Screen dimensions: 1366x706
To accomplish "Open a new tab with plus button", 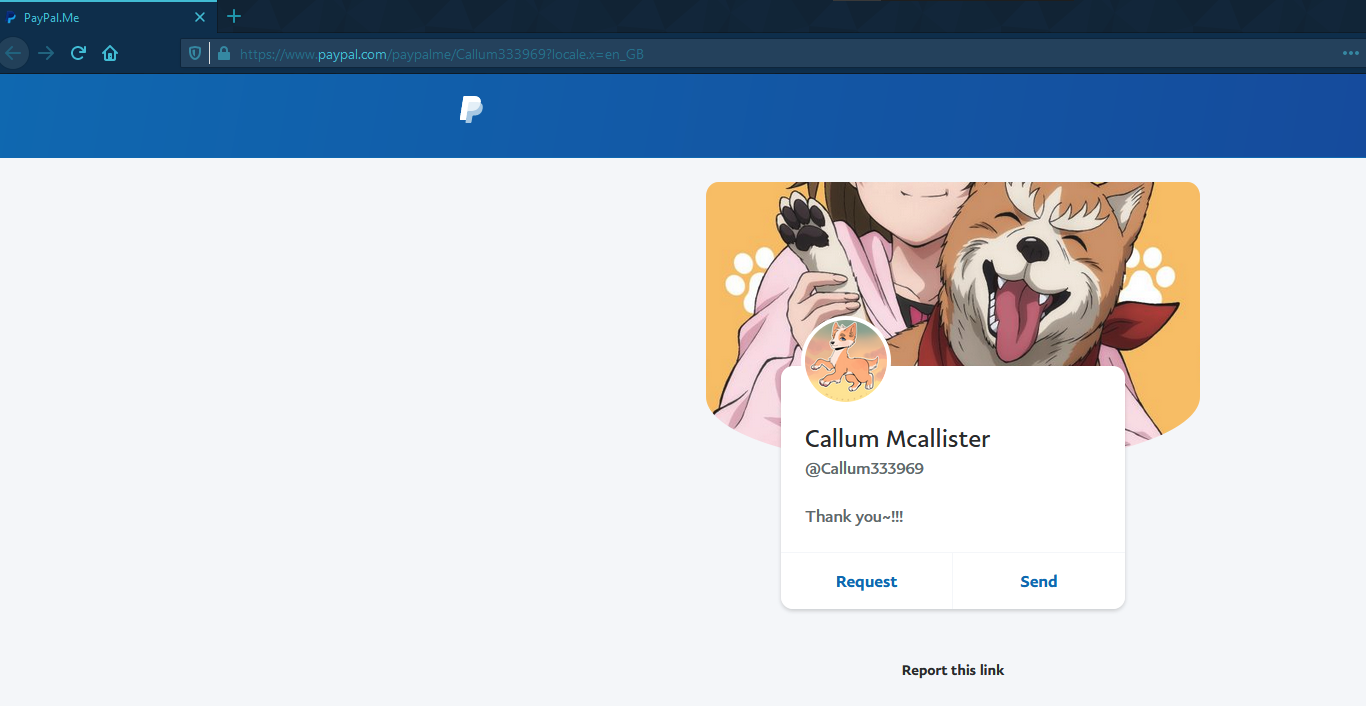I will click(234, 16).
